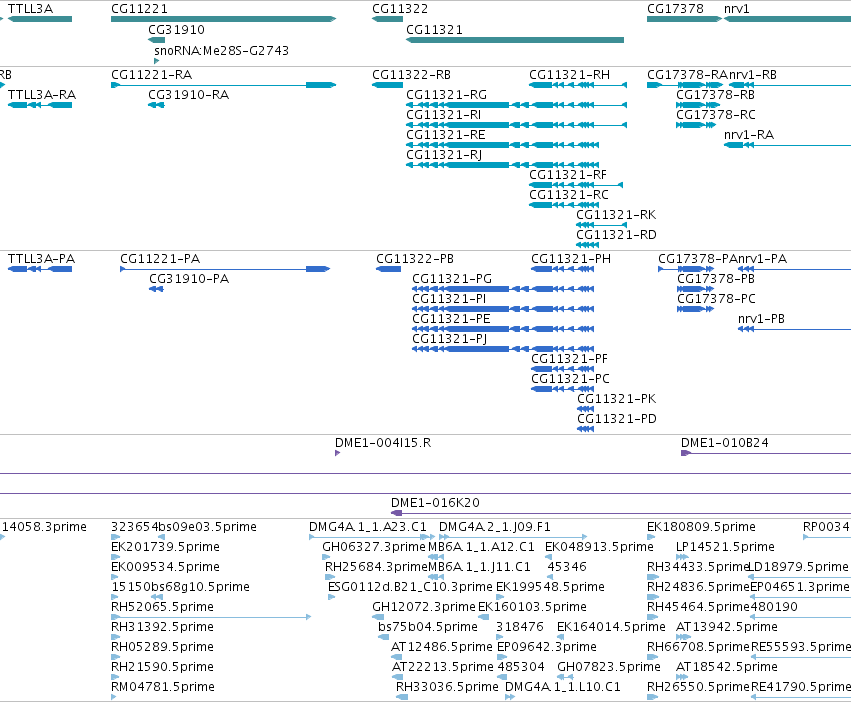Select EST GH12072.3prime
The image size is (851, 702).
[x=423, y=606]
